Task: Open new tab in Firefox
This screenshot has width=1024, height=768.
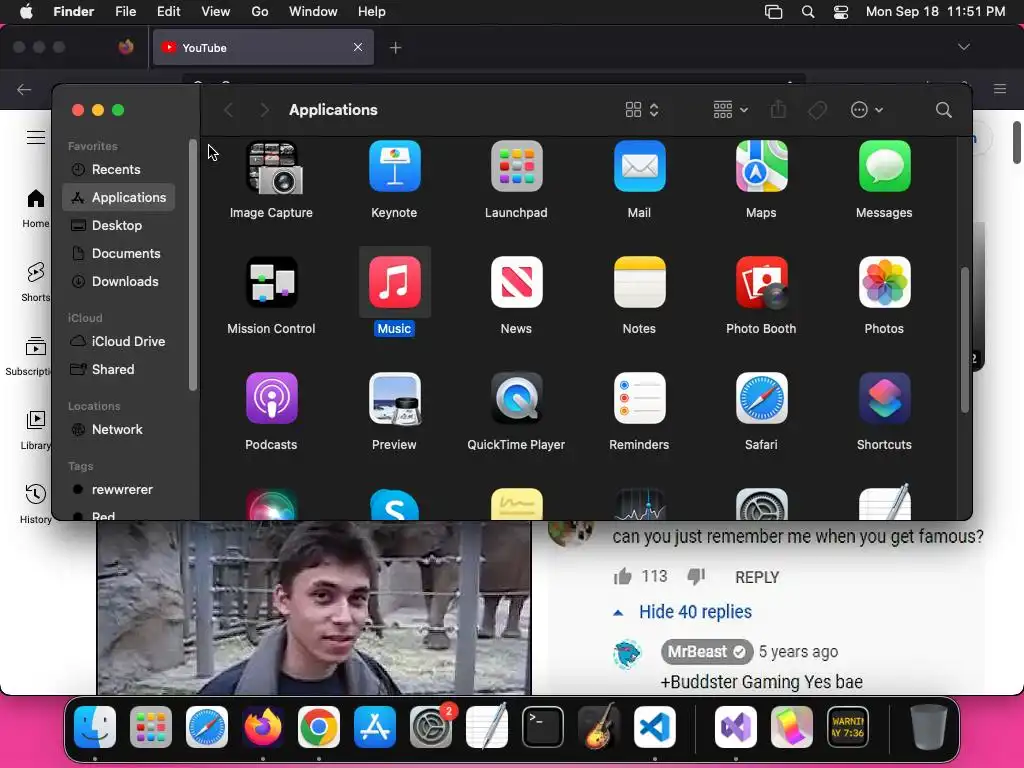Action: point(395,48)
